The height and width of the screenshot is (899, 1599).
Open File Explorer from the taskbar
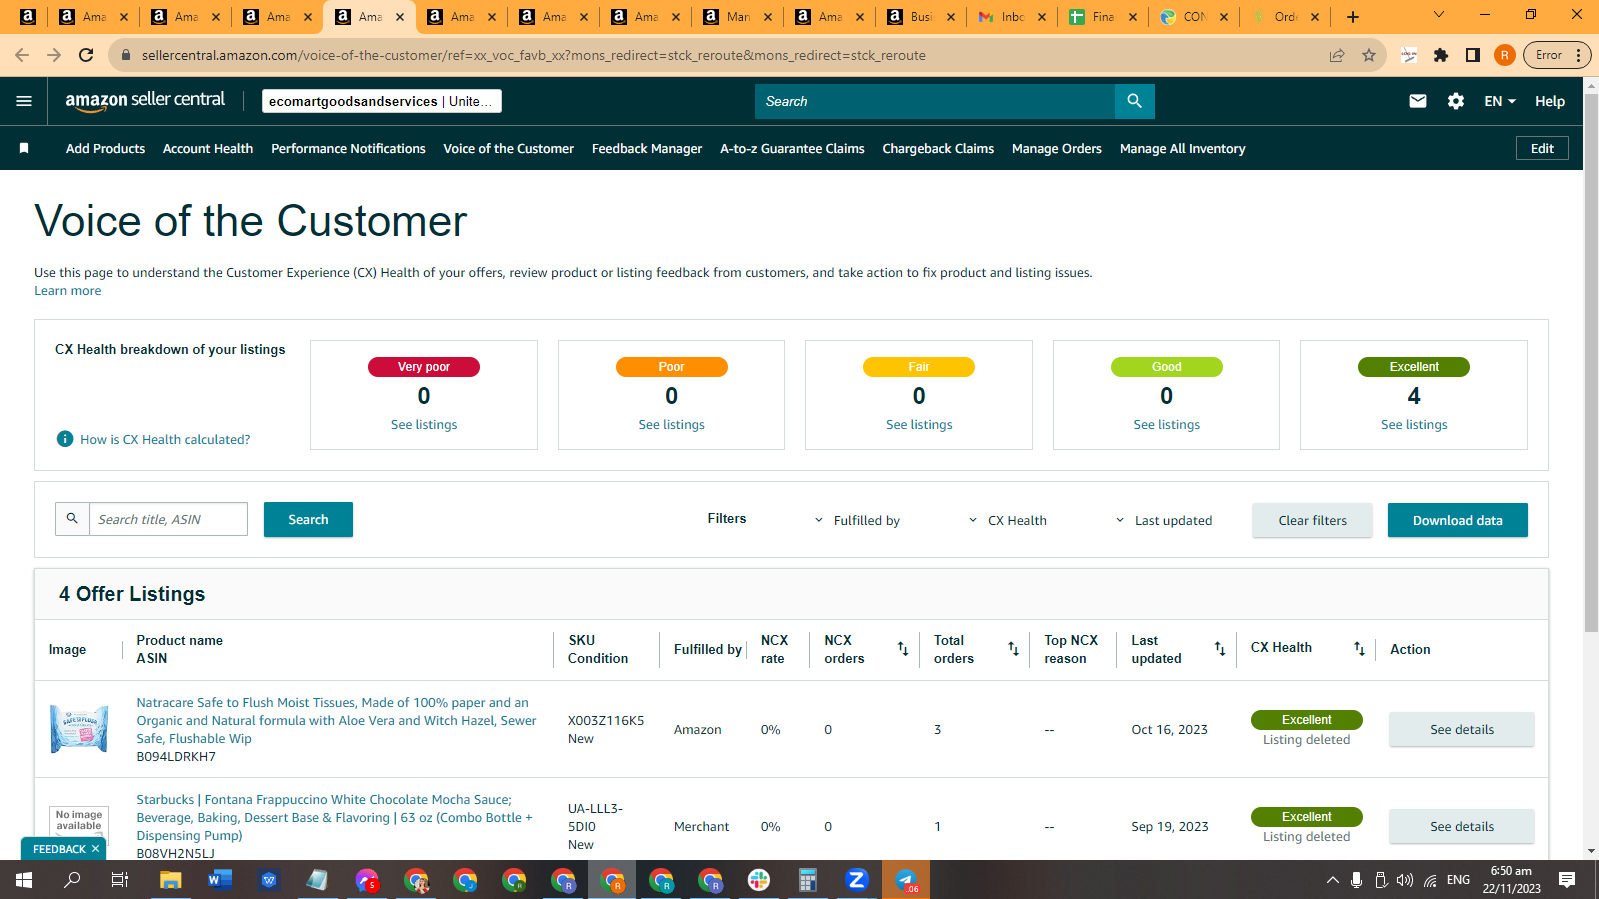click(x=171, y=880)
